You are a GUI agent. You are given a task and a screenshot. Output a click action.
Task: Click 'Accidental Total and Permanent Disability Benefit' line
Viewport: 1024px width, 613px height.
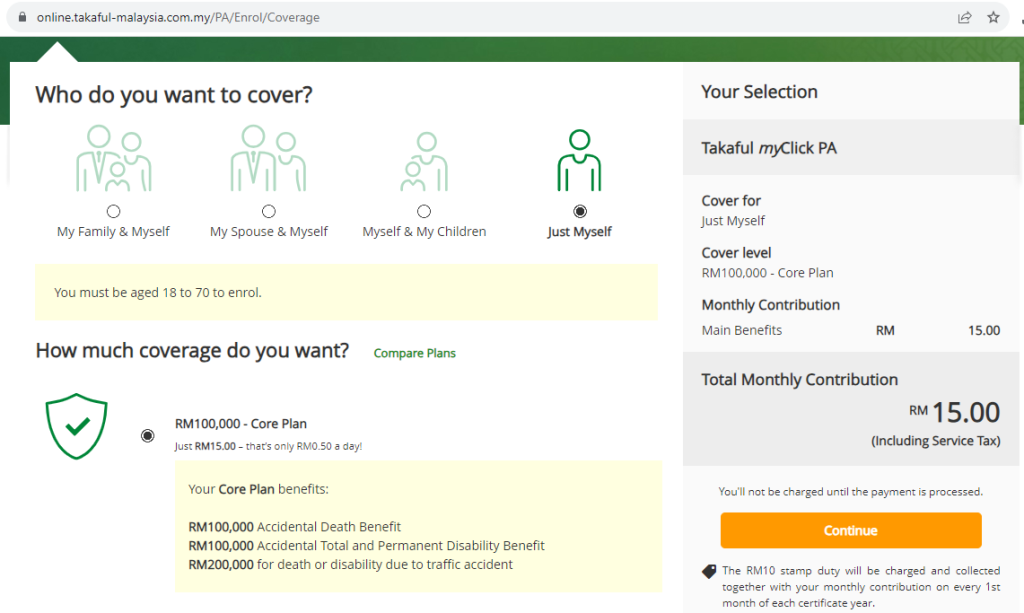366,546
